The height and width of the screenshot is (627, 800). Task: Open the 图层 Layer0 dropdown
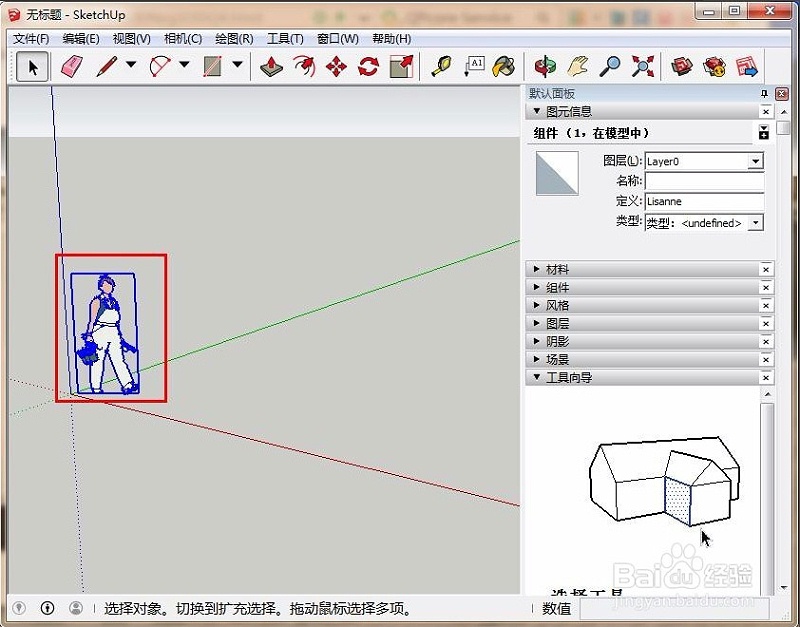tap(757, 161)
